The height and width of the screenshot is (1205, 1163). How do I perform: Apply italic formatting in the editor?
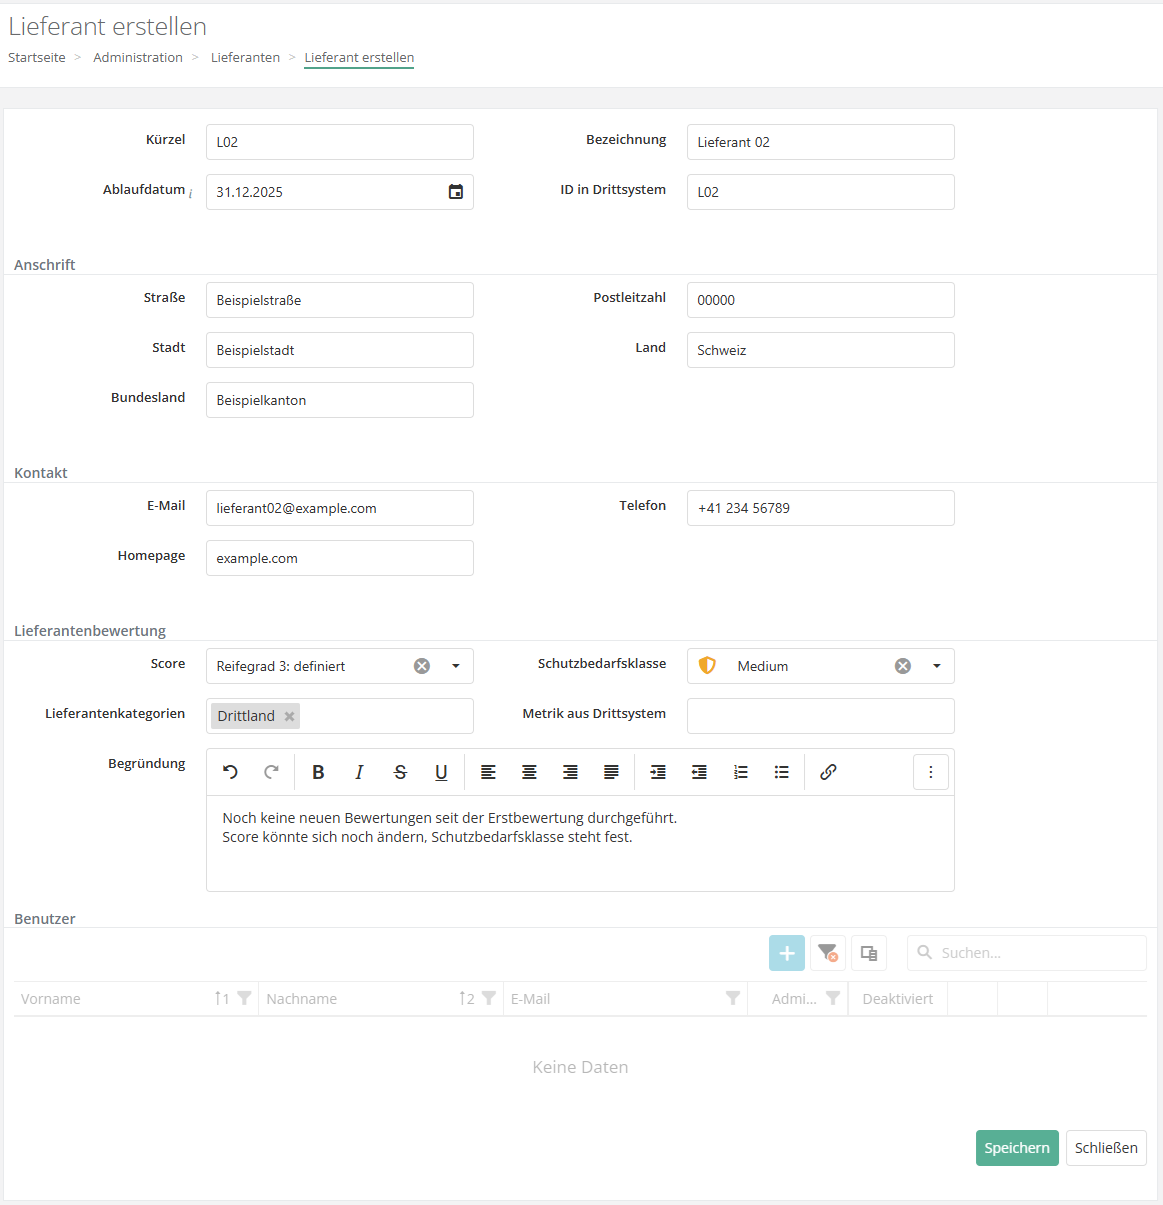359,772
